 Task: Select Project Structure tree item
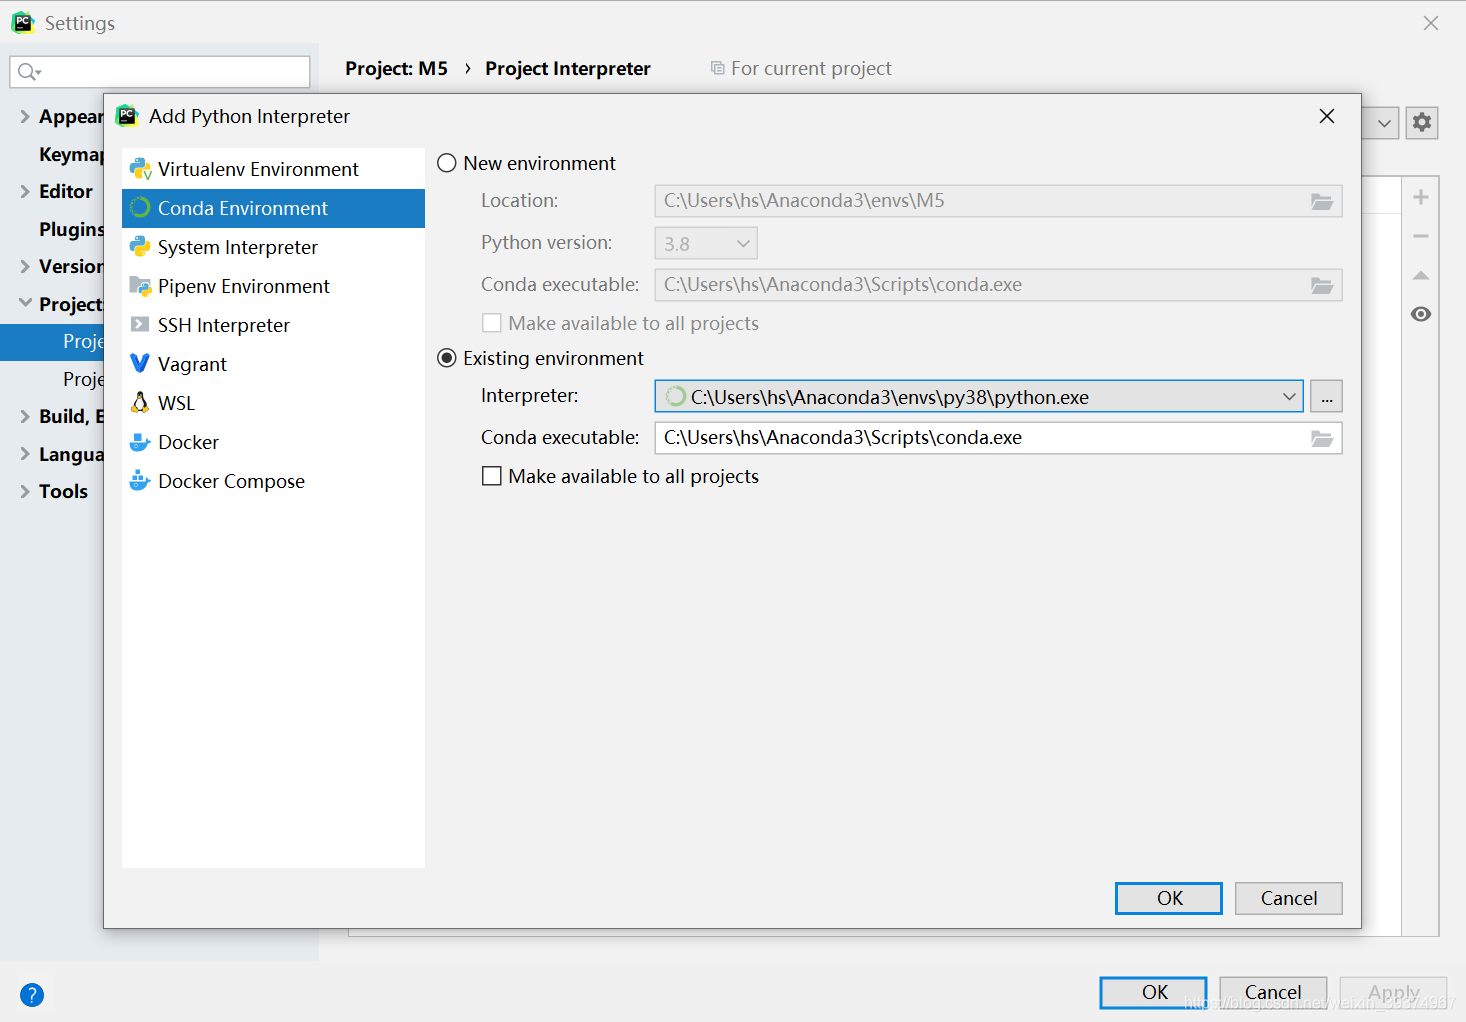83,379
